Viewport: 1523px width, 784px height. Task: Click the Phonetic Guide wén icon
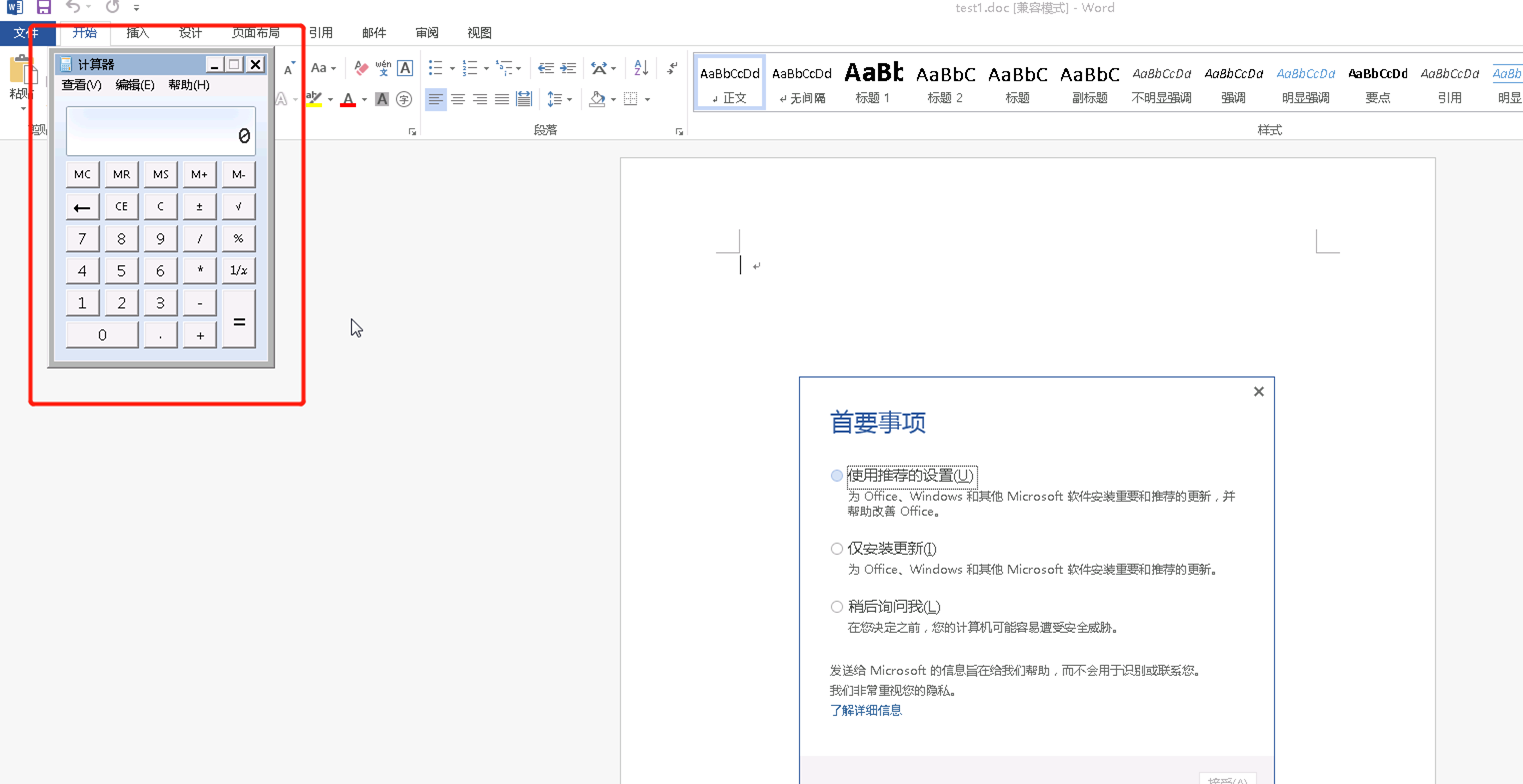(x=383, y=68)
